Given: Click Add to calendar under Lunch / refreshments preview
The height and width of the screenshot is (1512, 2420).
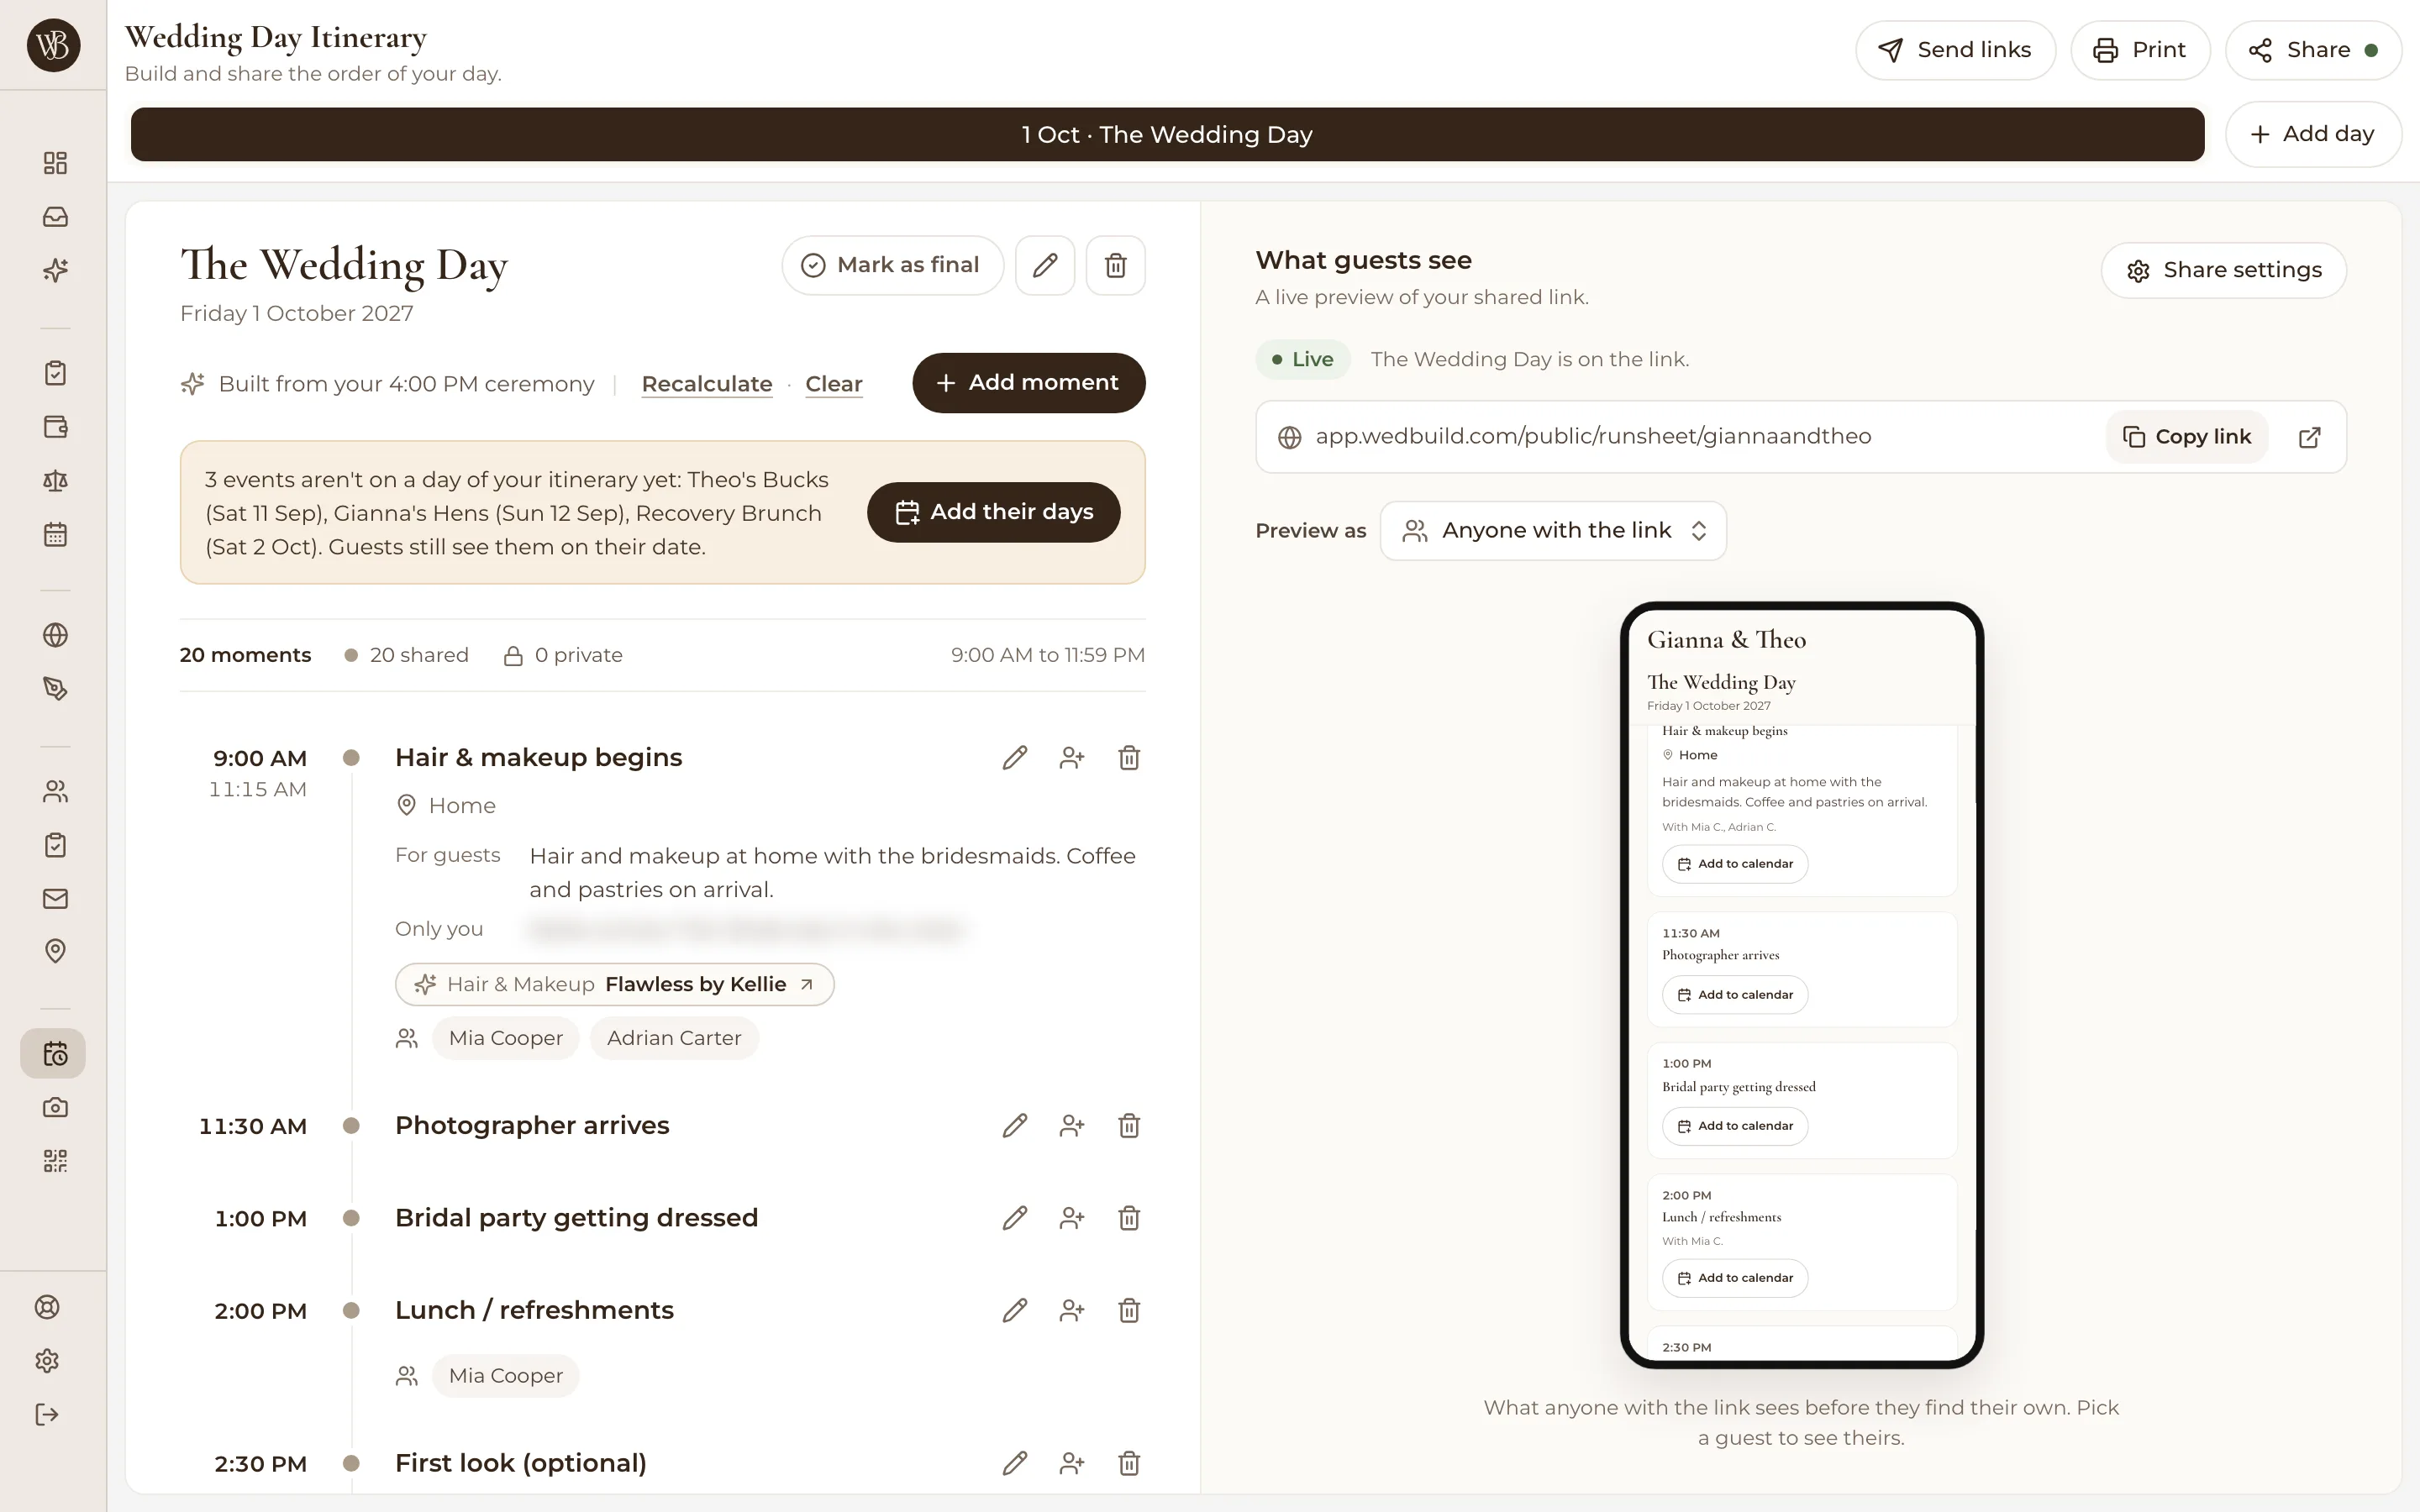Looking at the screenshot, I should [1735, 1278].
